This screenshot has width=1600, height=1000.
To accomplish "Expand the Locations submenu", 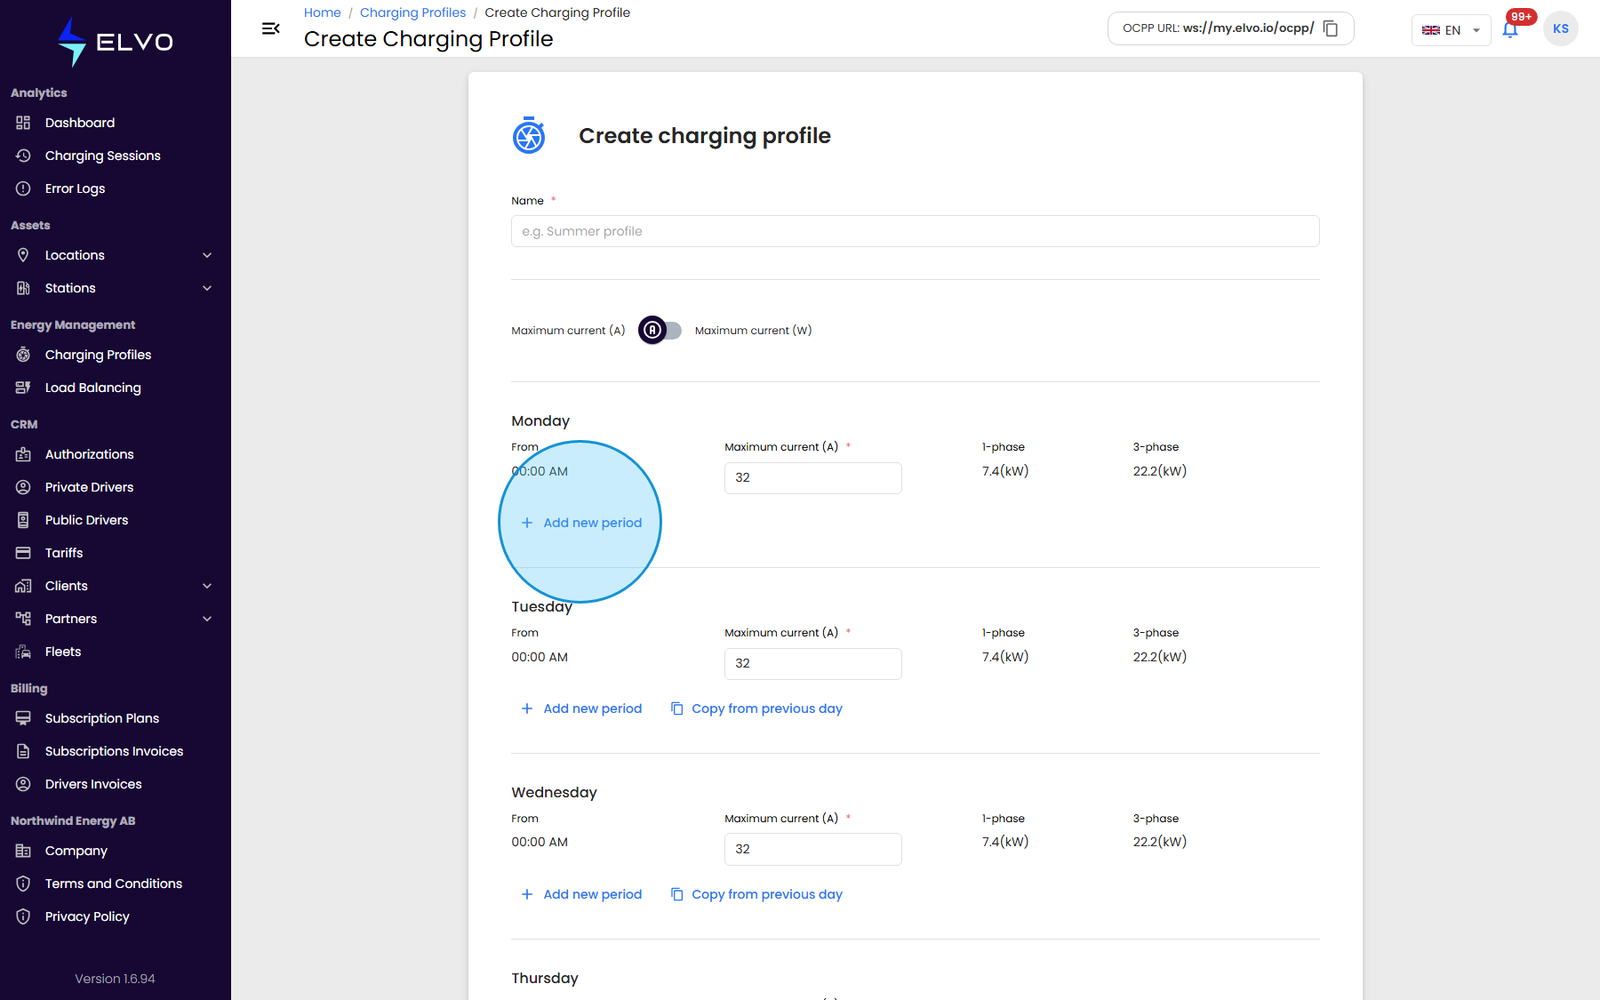I will click(207, 255).
